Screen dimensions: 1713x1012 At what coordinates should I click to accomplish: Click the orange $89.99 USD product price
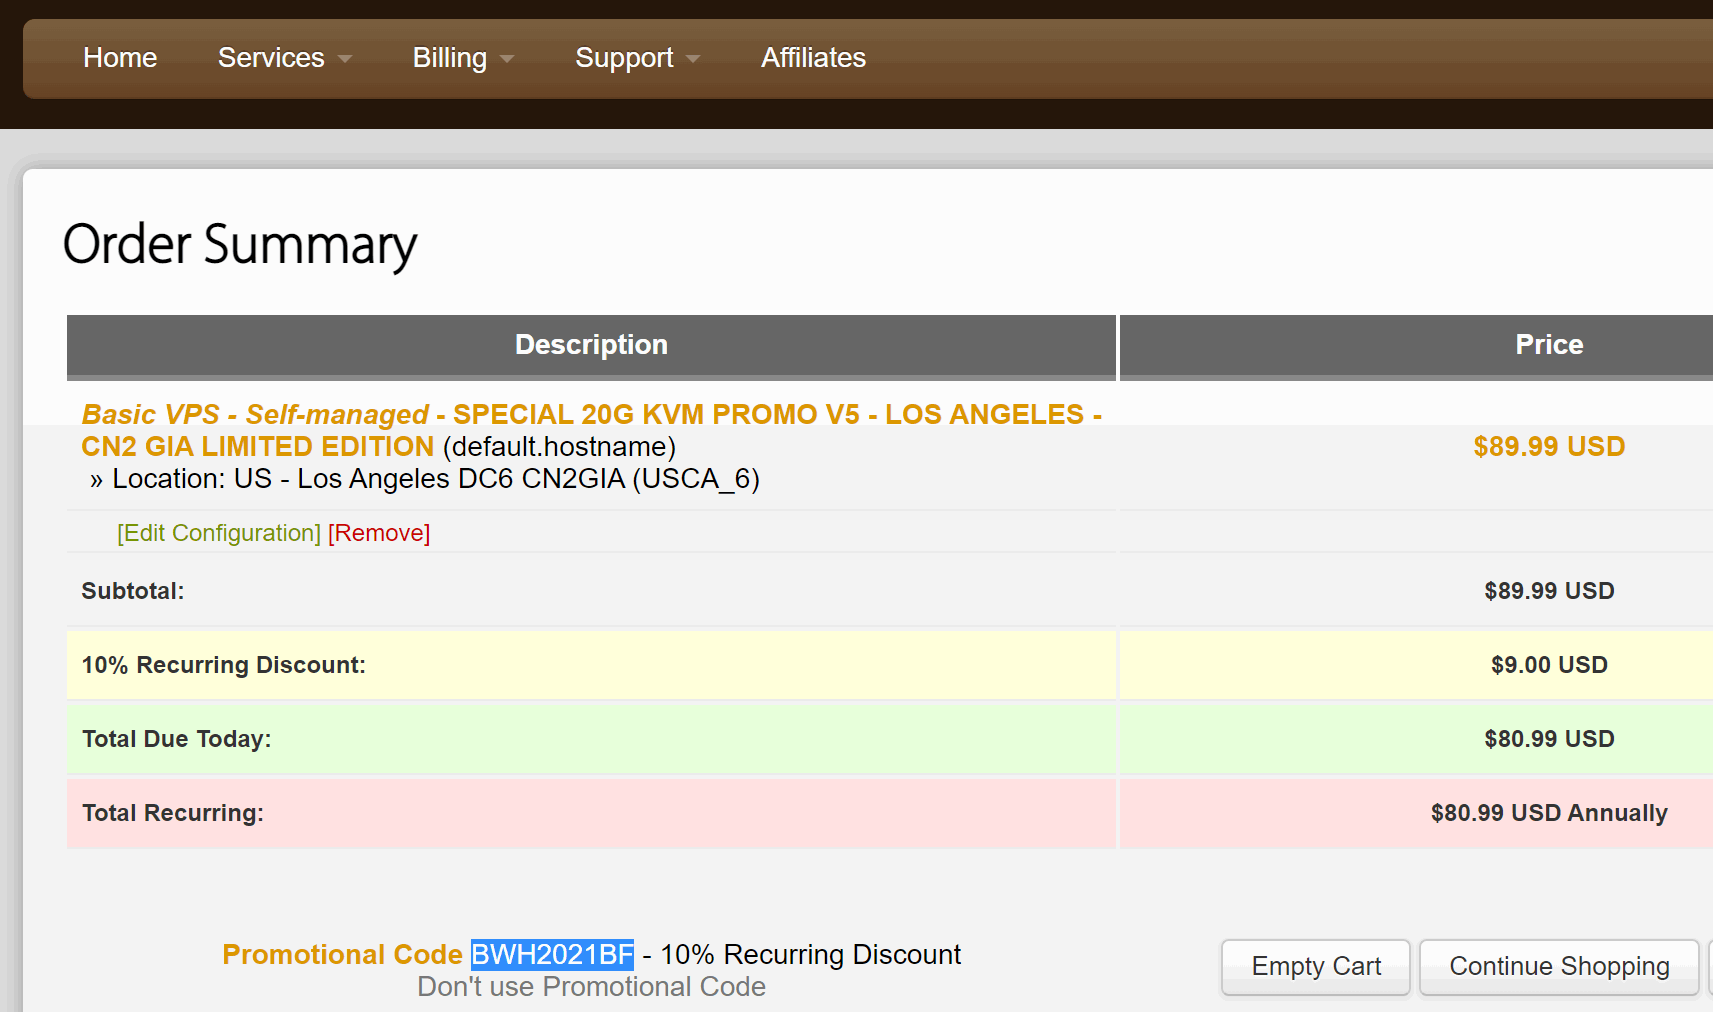(1548, 447)
